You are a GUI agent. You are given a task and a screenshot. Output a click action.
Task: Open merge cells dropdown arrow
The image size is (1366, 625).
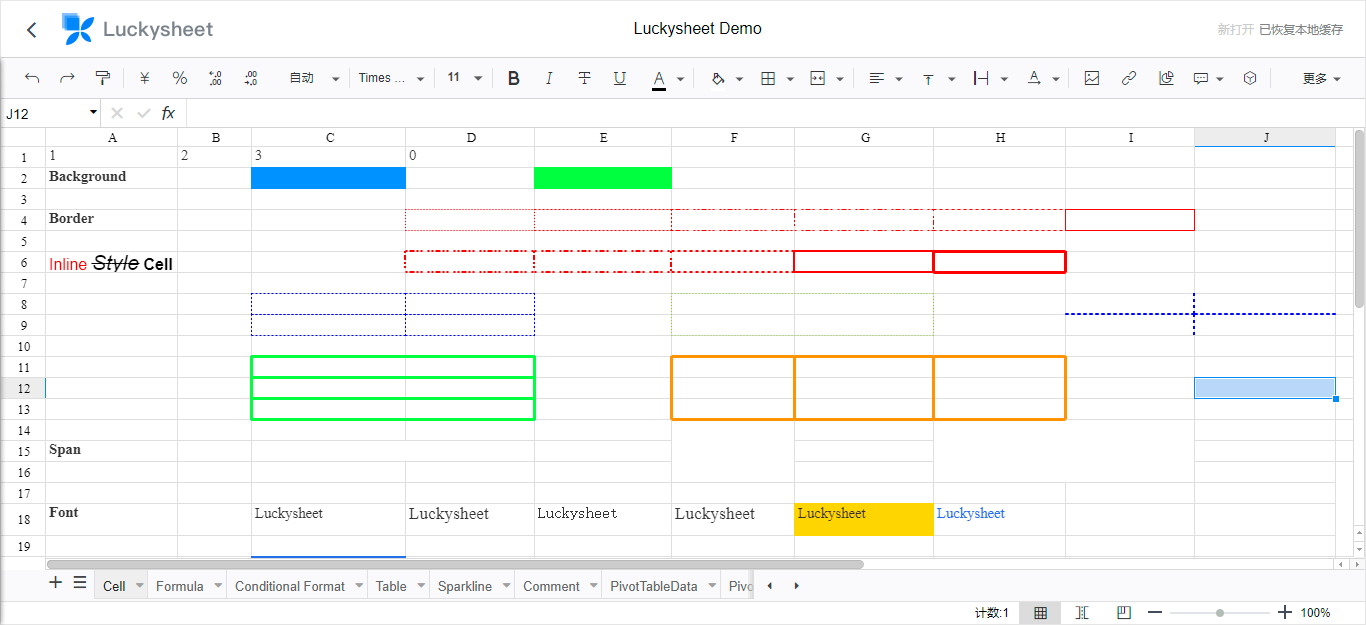[x=840, y=79]
